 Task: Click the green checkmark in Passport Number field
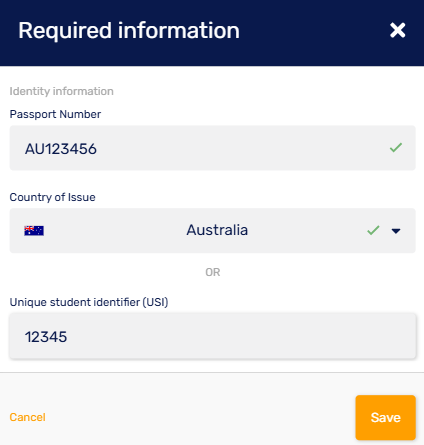[396, 147]
